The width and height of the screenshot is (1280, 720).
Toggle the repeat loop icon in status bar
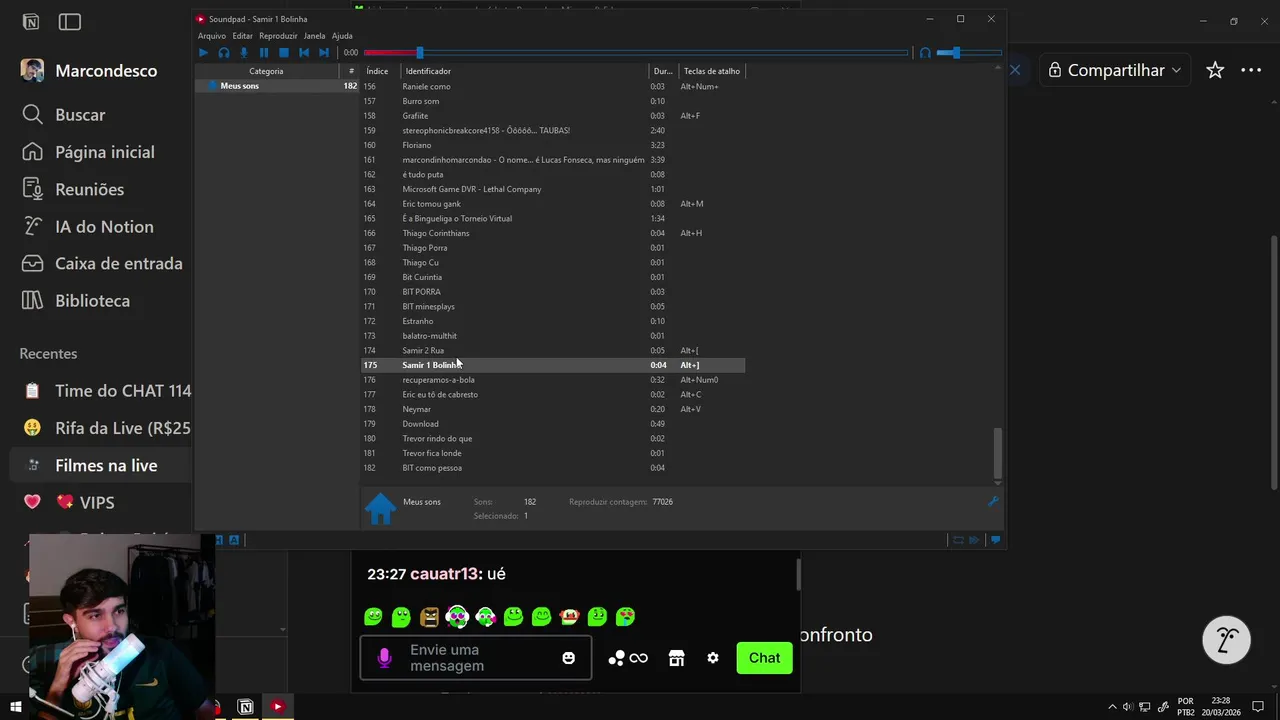click(958, 540)
